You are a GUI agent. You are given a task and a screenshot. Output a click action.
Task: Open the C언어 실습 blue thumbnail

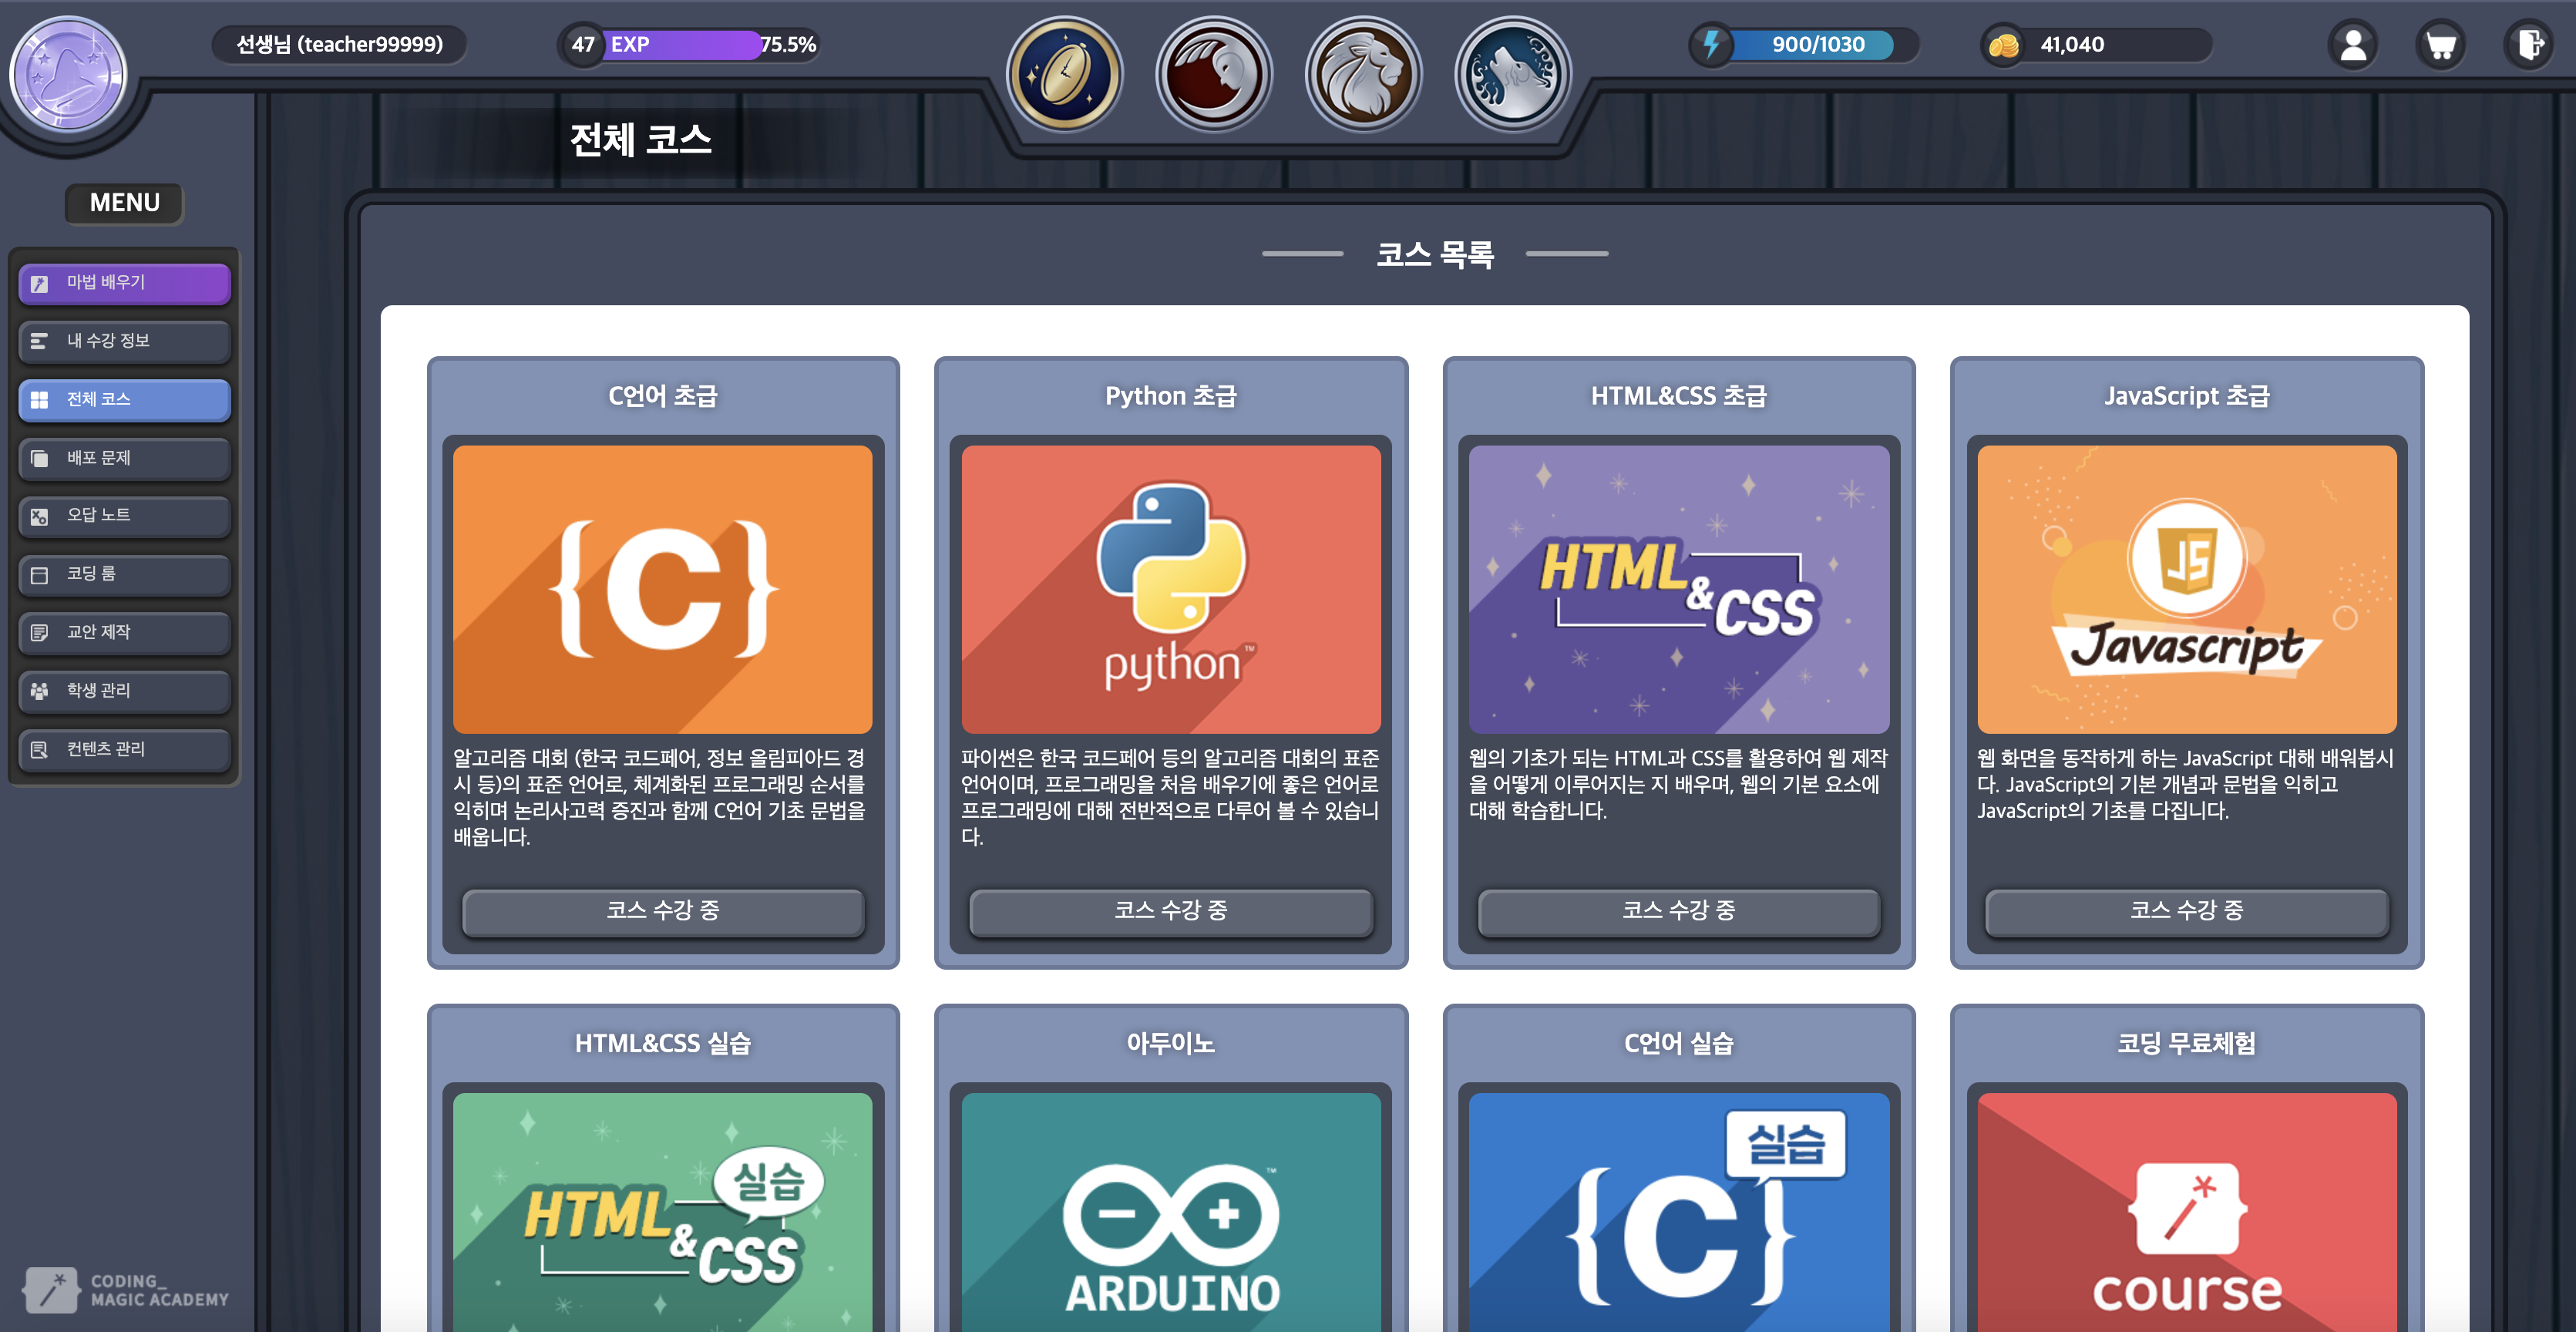(x=1679, y=1212)
